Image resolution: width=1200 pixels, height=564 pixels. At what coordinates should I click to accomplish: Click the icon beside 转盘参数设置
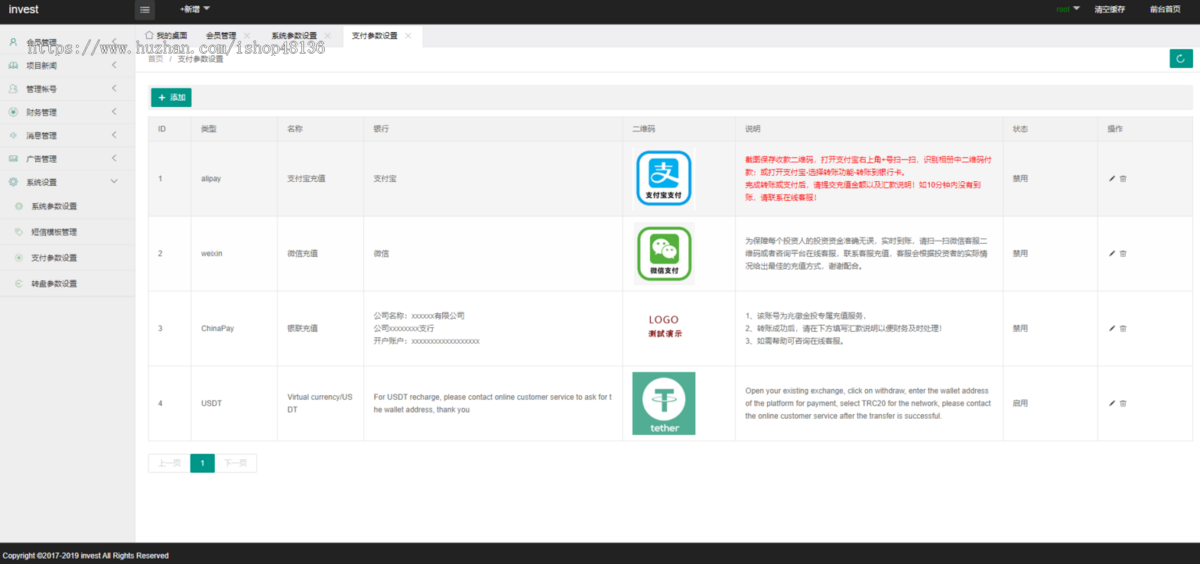tap(20, 283)
